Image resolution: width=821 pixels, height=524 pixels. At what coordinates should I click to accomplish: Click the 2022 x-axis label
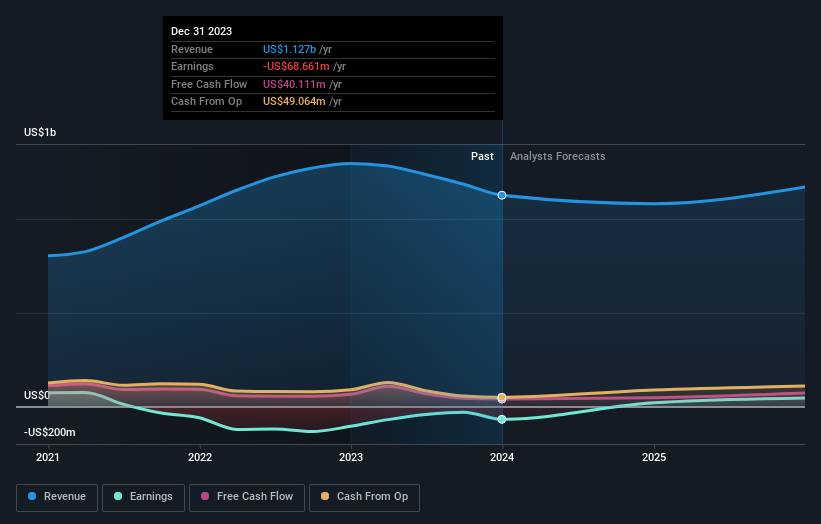[200, 458]
